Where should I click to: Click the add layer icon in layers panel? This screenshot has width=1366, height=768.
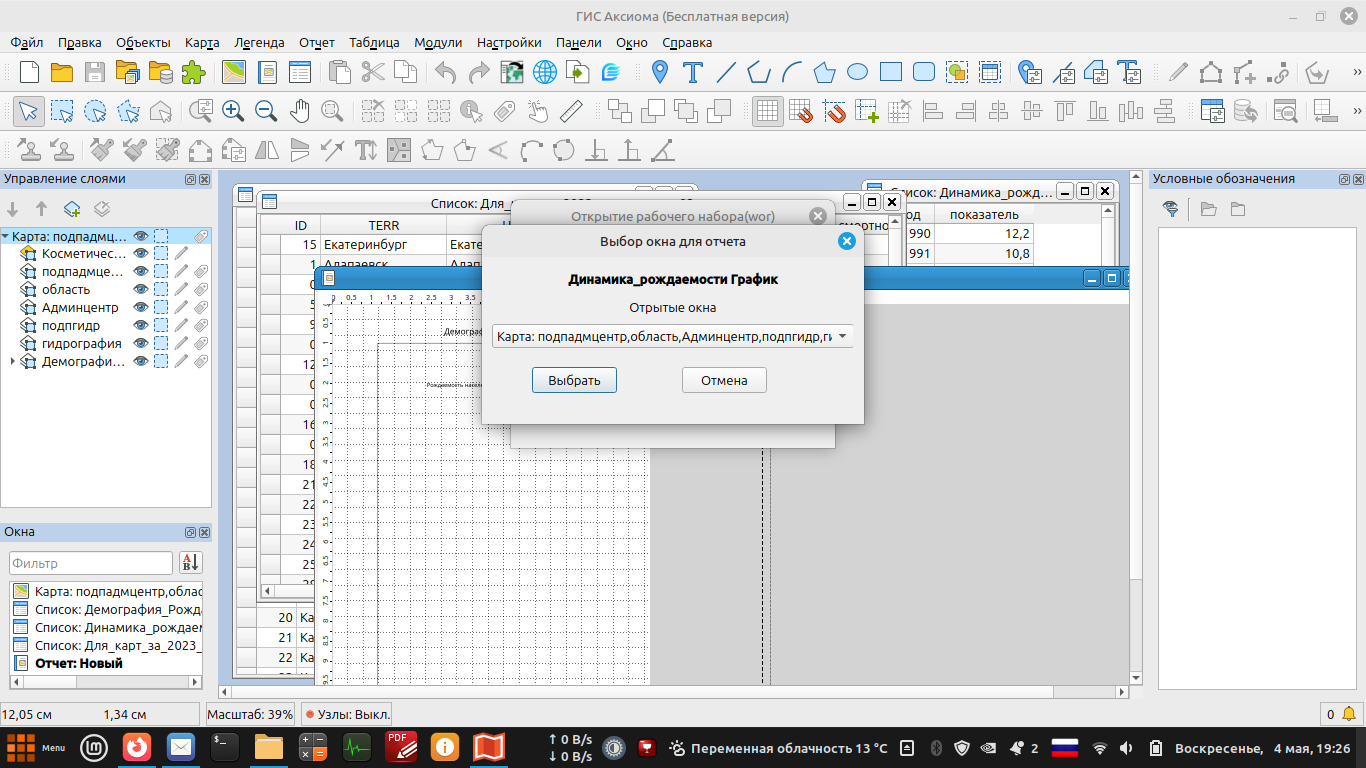(x=72, y=209)
